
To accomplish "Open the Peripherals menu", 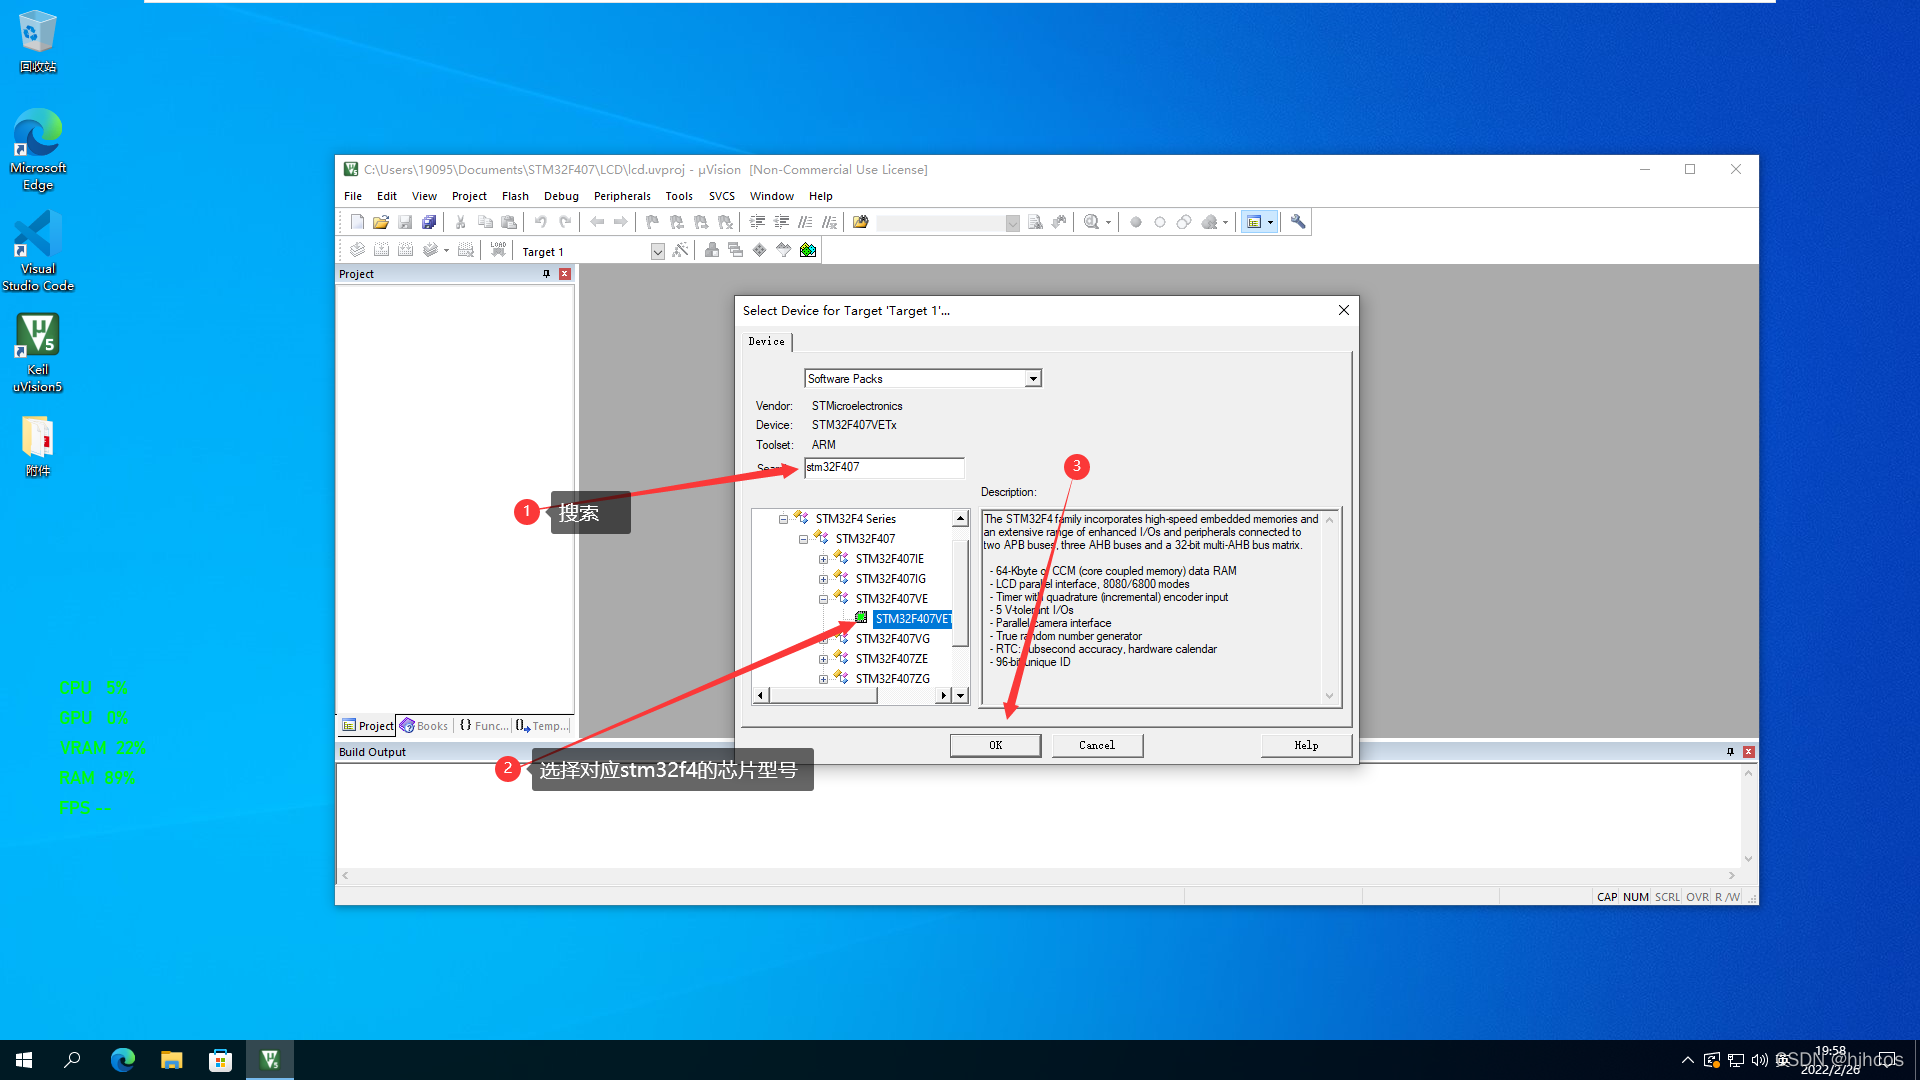I will point(621,196).
